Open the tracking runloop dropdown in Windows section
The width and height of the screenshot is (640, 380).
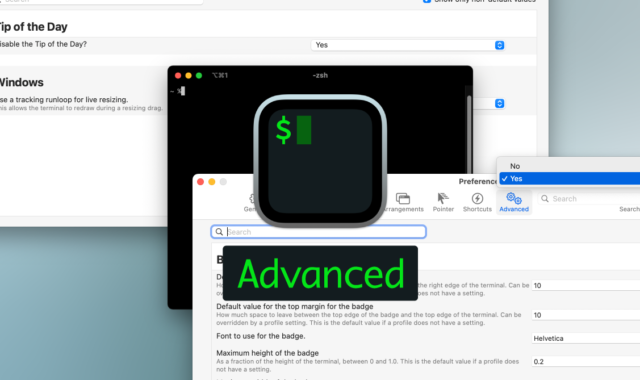point(499,104)
